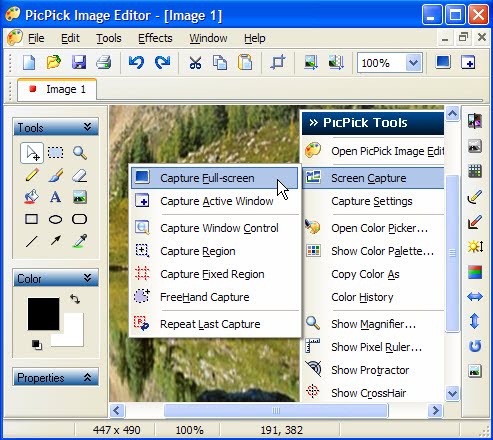The image size is (493, 440).
Task: Select the Eraser tool
Action: click(80, 175)
